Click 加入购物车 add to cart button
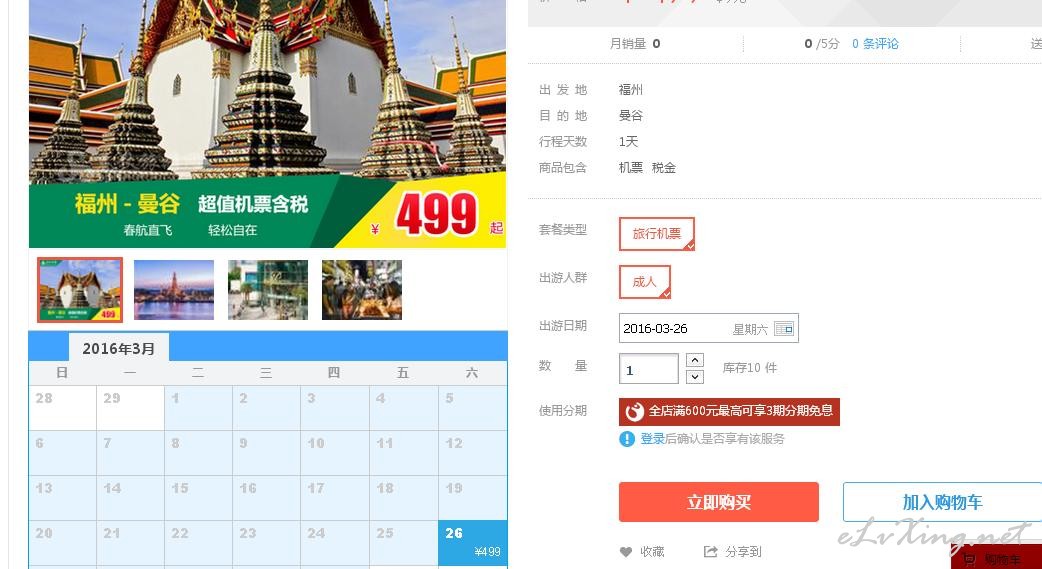 click(x=942, y=502)
